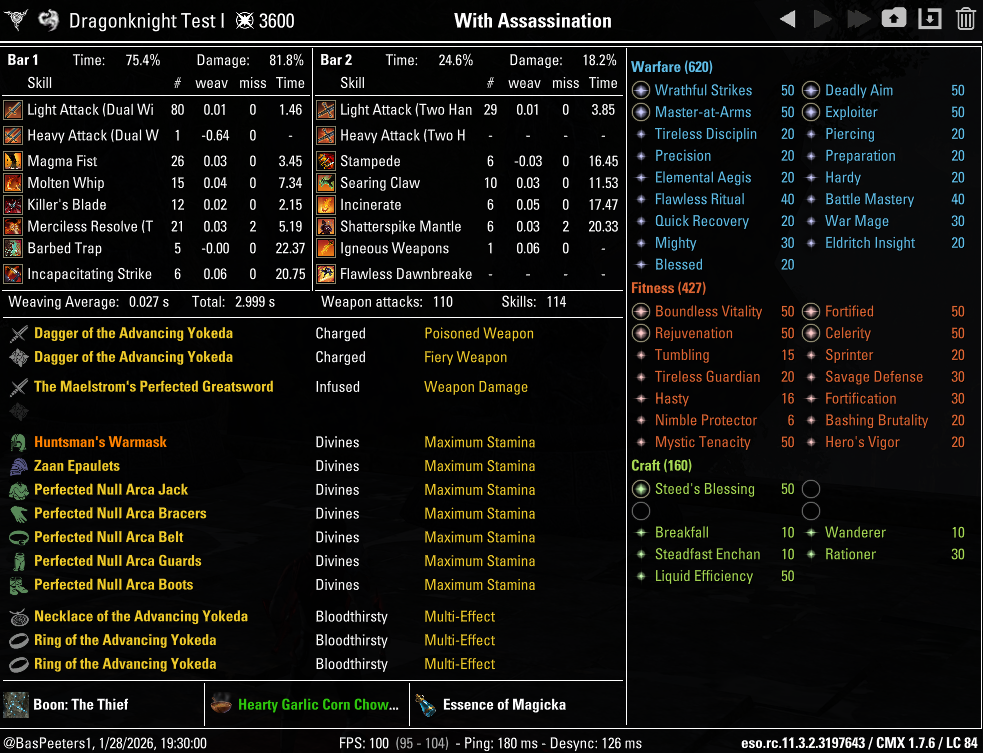The image size is (983, 753).
Task: Click the Essence of Magicka potion icon
Action: point(426,705)
